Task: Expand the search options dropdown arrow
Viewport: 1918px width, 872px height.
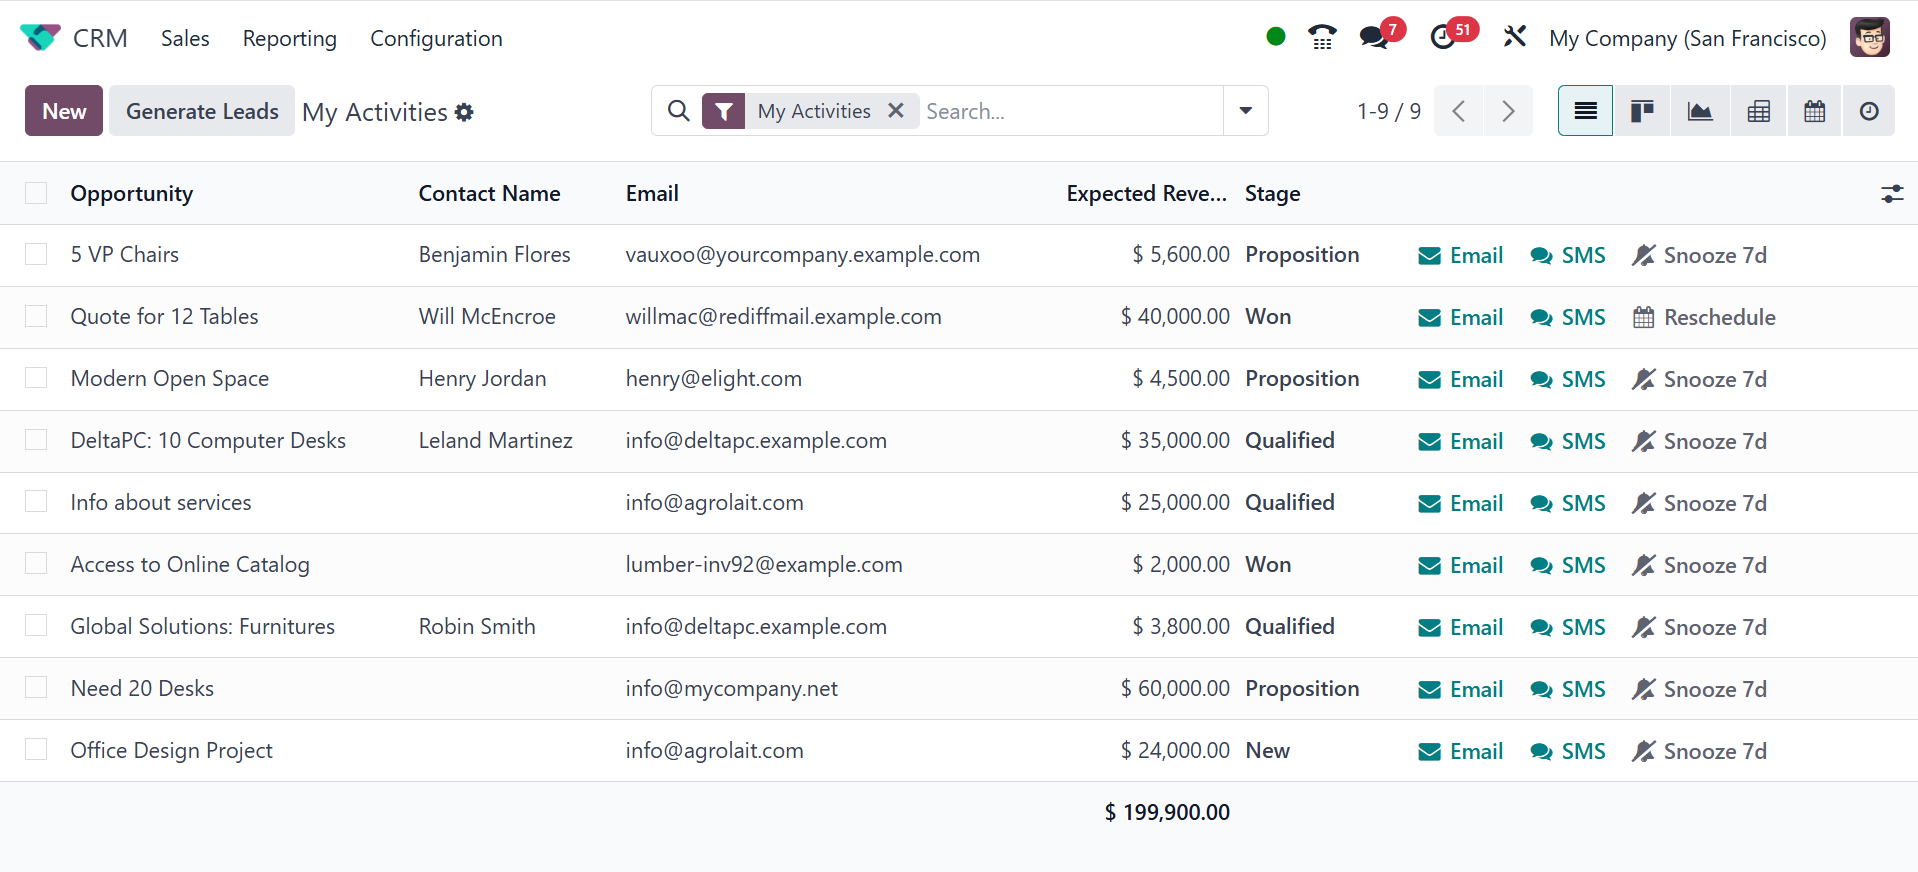Action: 1245,111
